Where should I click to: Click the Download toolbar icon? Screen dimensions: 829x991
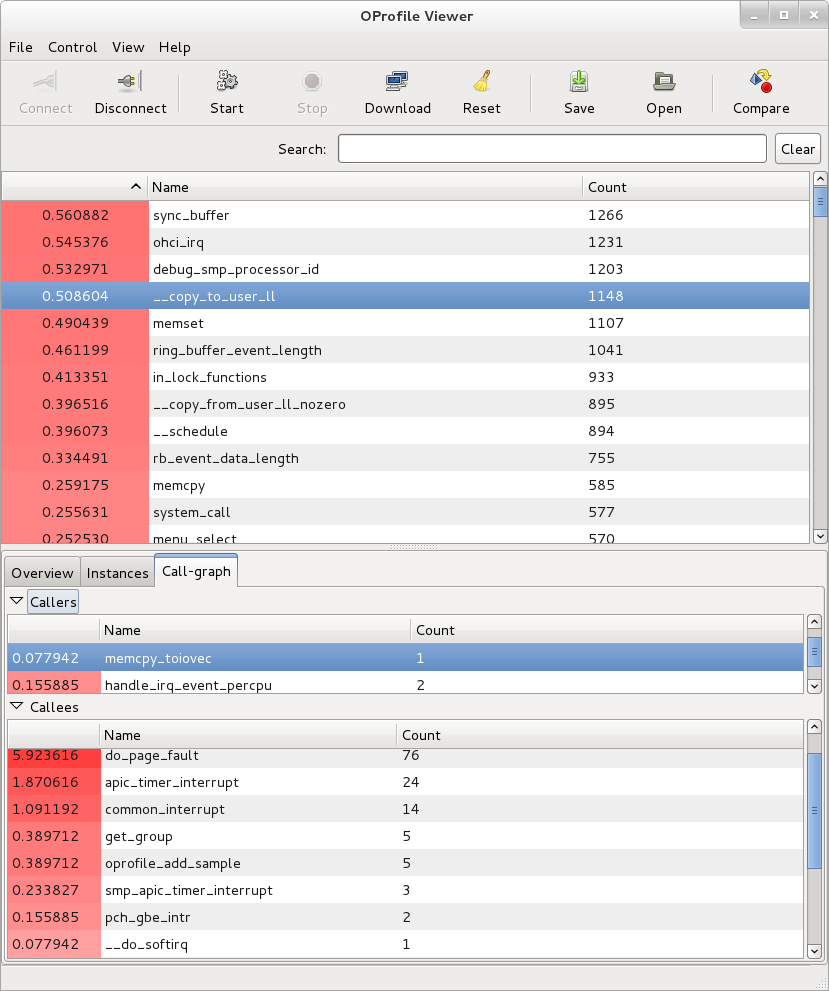click(397, 82)
